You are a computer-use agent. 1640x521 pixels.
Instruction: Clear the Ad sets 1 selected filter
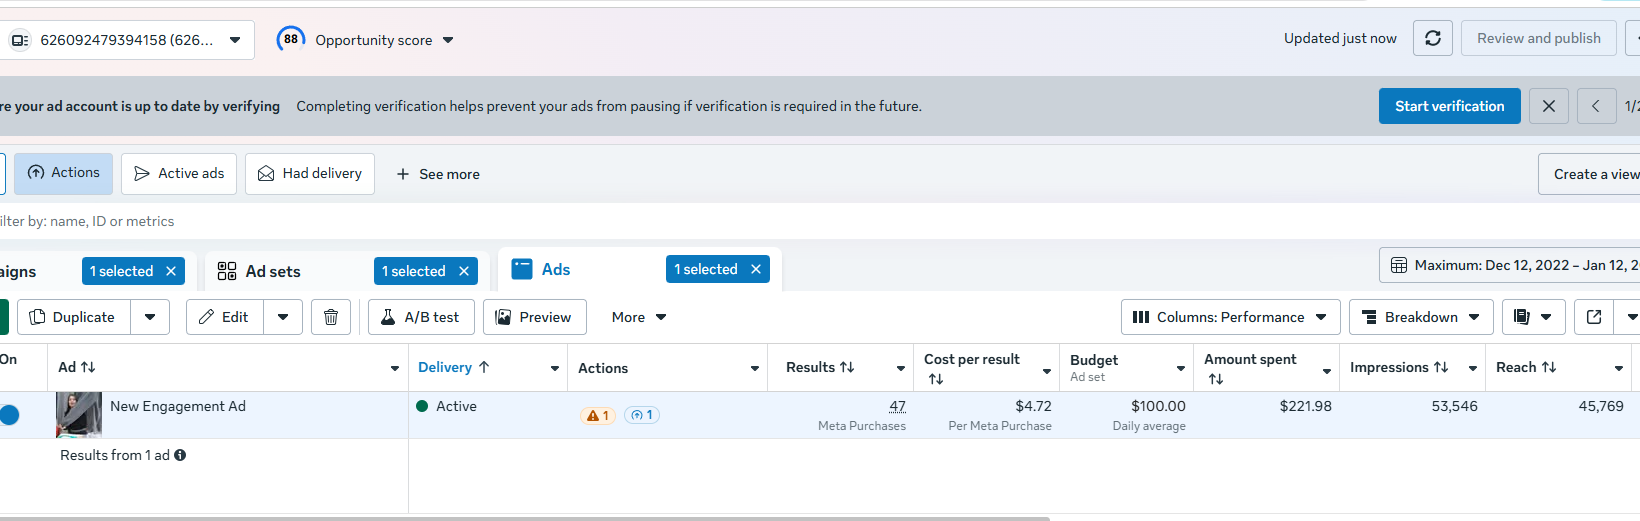click(464, 271)
